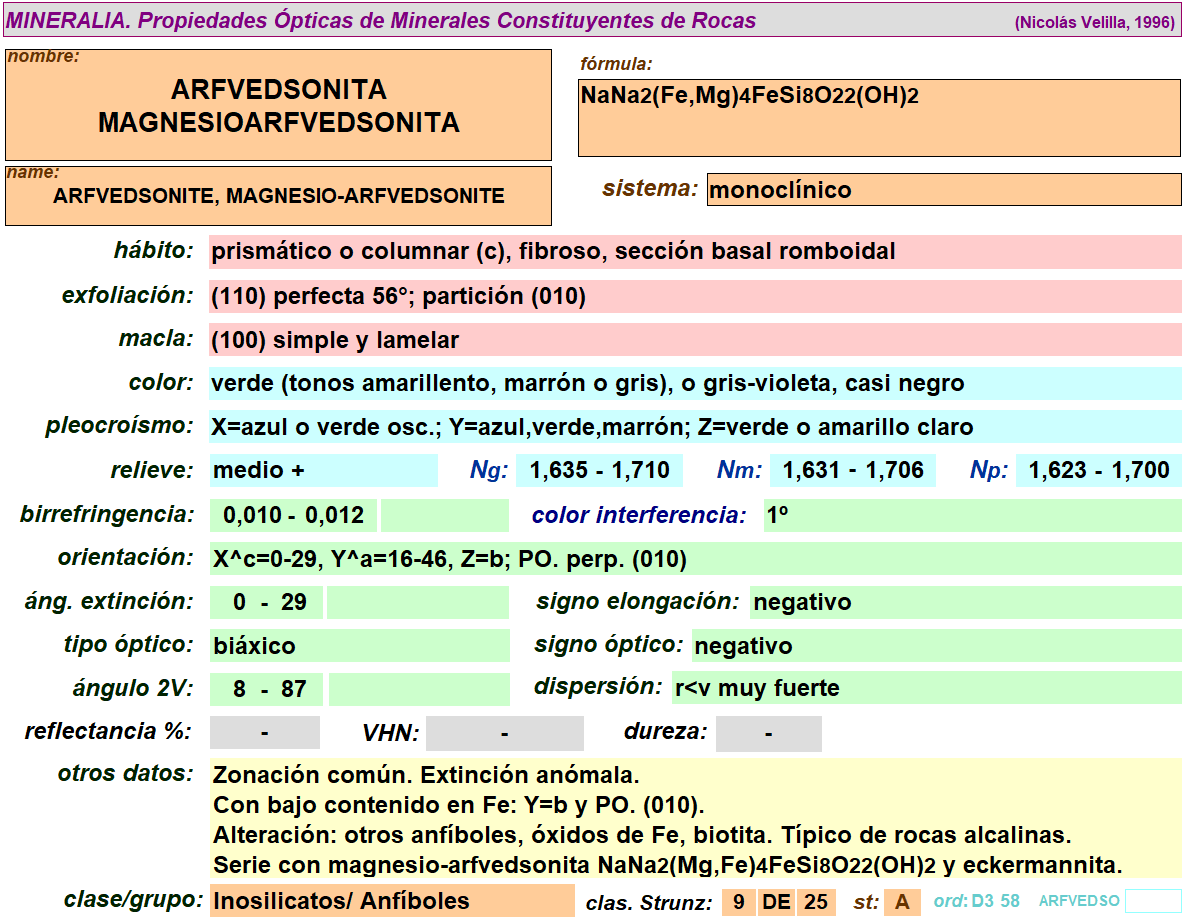
Task: Select the dureza field
Action: pyautogui.click(x=768, y=734)
